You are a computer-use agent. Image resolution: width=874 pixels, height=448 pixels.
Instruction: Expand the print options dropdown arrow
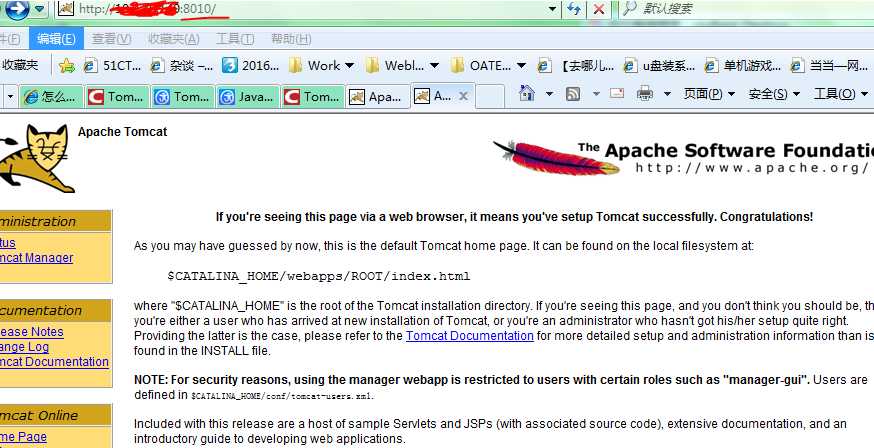click(x=667, y=94)
